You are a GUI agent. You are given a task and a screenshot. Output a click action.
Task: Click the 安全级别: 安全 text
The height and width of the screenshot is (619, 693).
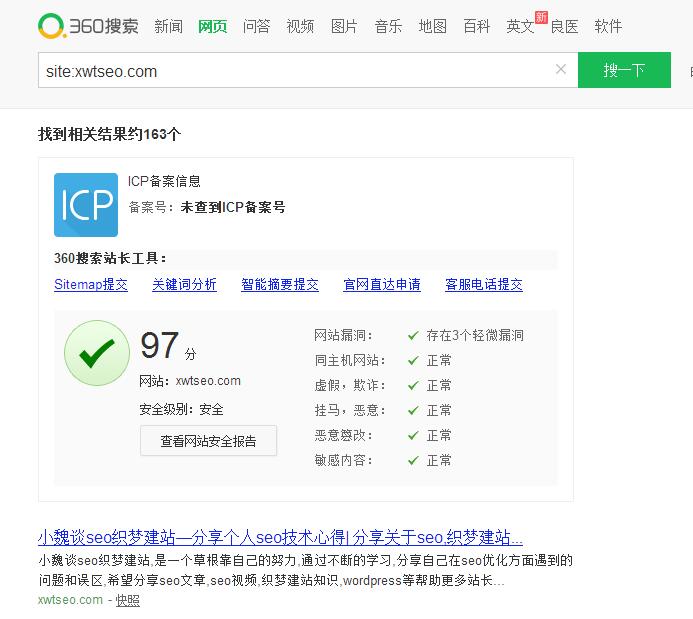click(181, 410)
